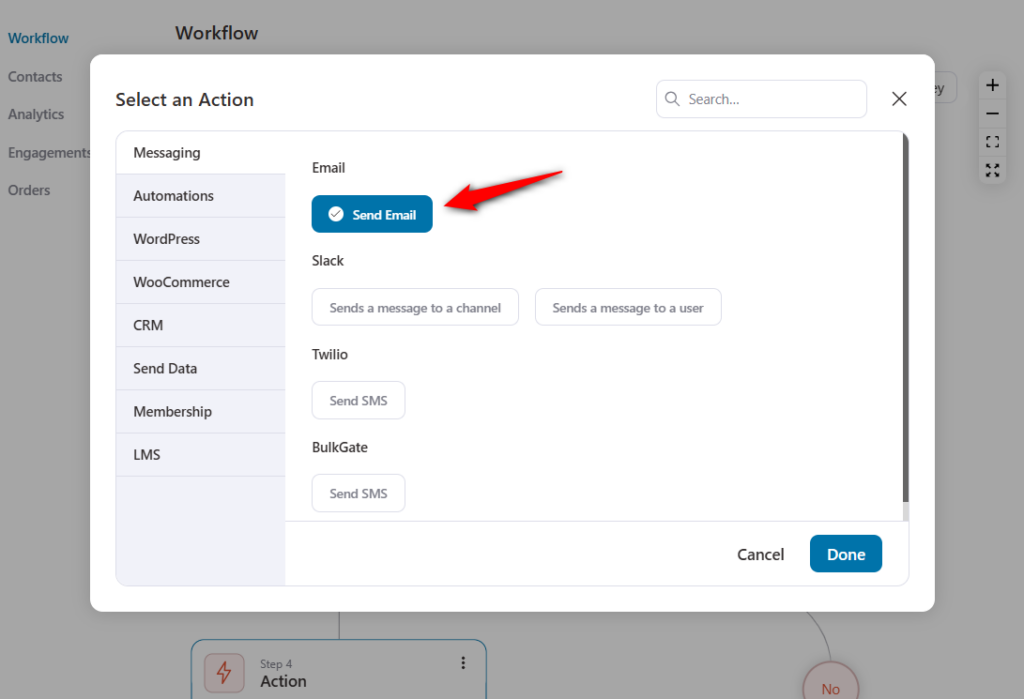Click the magnifier icon in search box
Viewport: 1024px width, 699px height.
(x=673, y=99)
